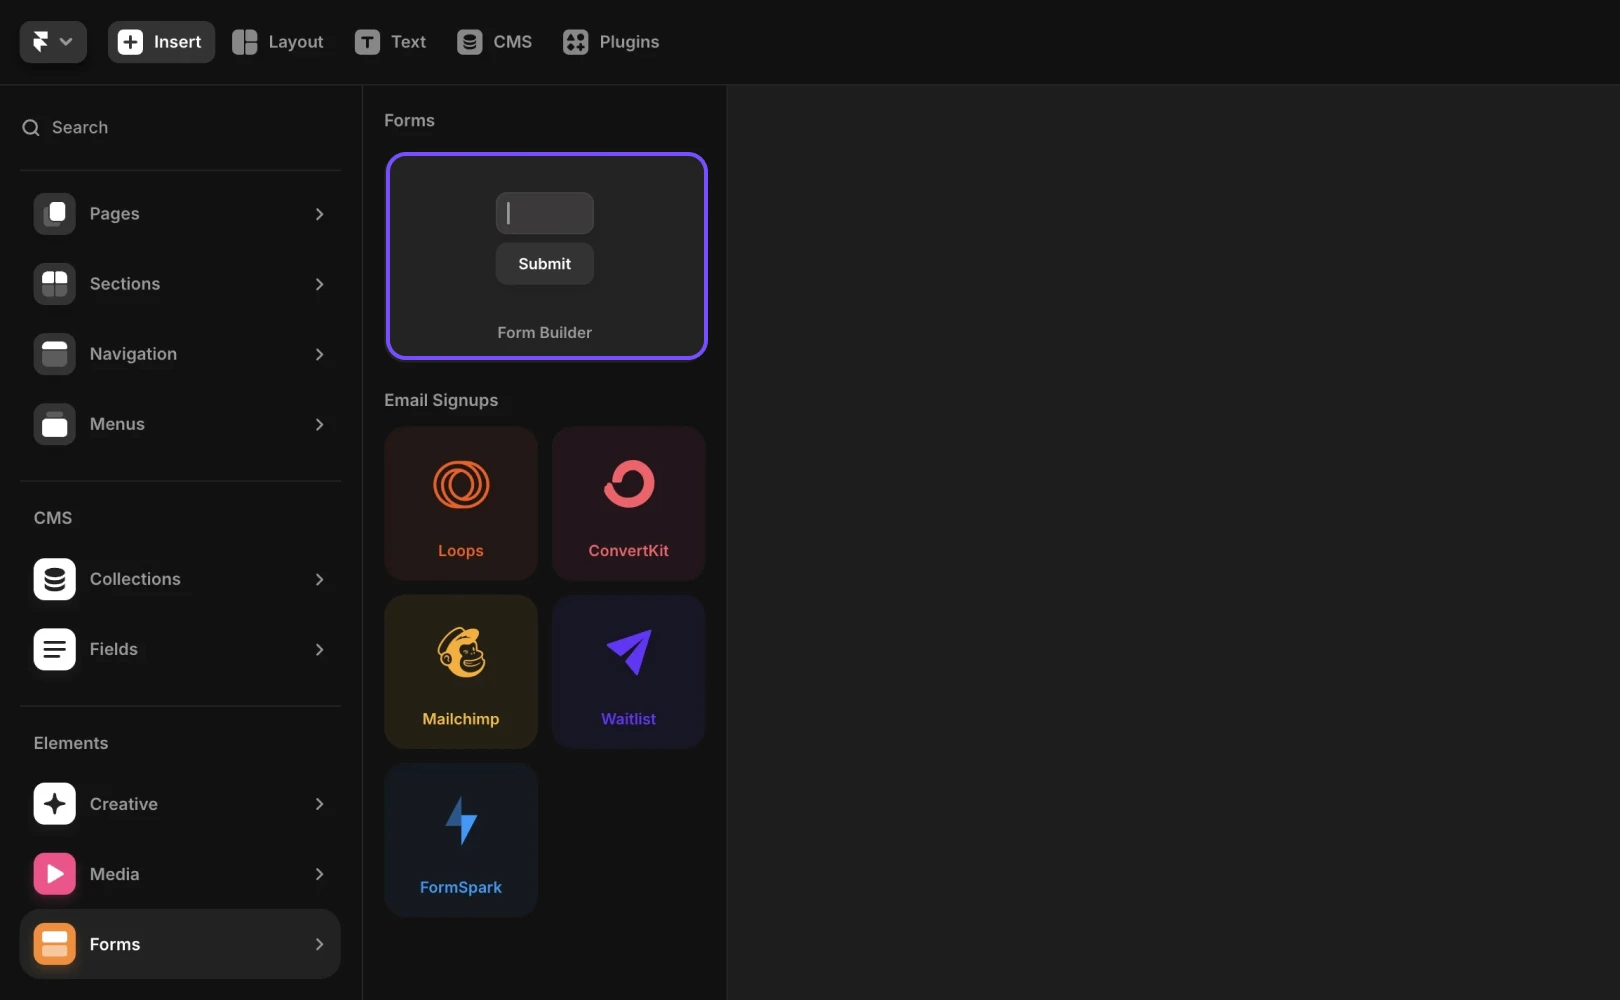Select the Collections category label
The height and width of the screenshot is (1000, 1620).
[x=135, y=579]
